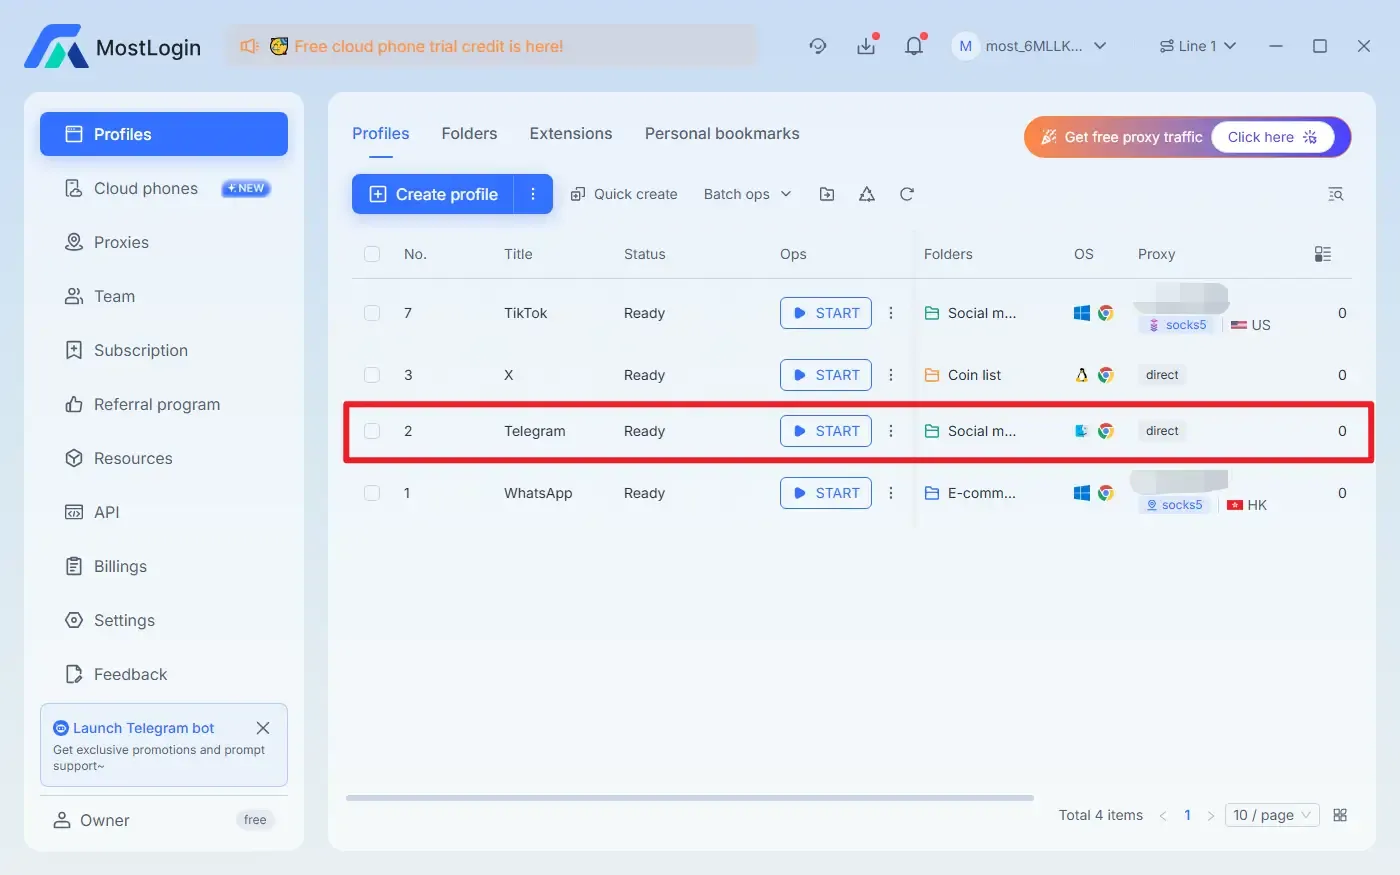This screenshot has width=1400, height=875.
Task: Click the refresh profiles icon
Action: click(906, 194)
